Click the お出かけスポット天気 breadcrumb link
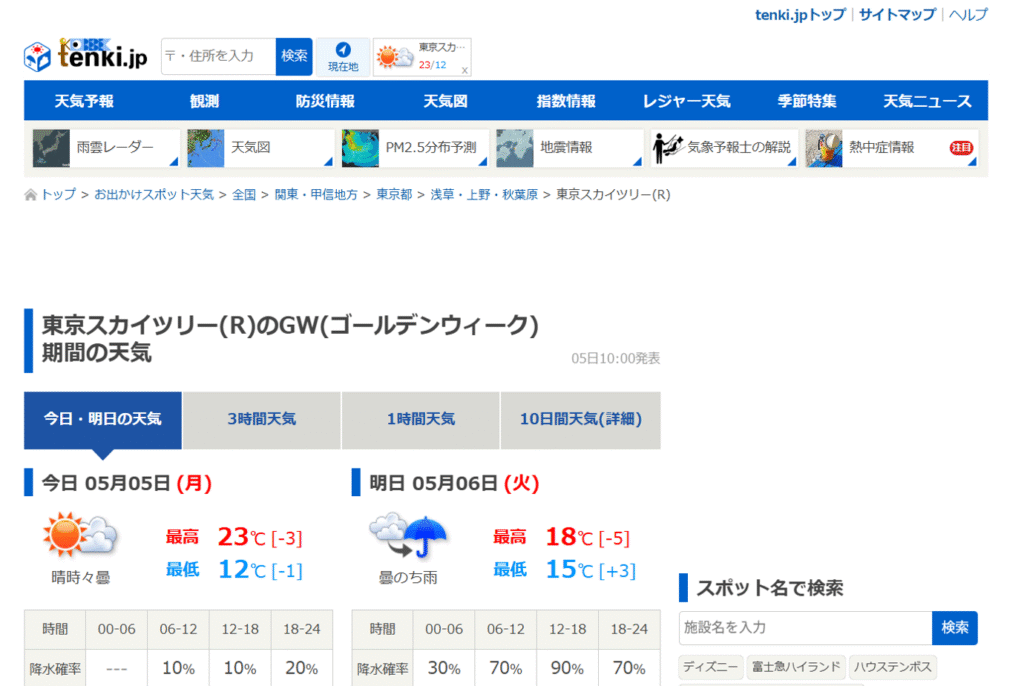The width and height of the screenshot is (1024, 686). click(x=154, y=195)
